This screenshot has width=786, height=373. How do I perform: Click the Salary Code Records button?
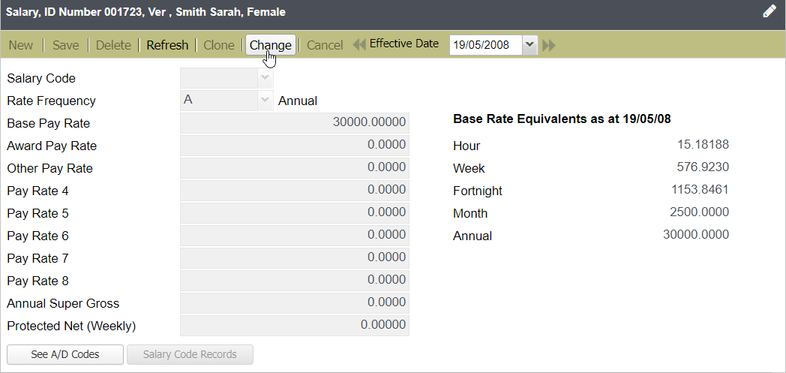pyautogui.click(x=190, y=354)
